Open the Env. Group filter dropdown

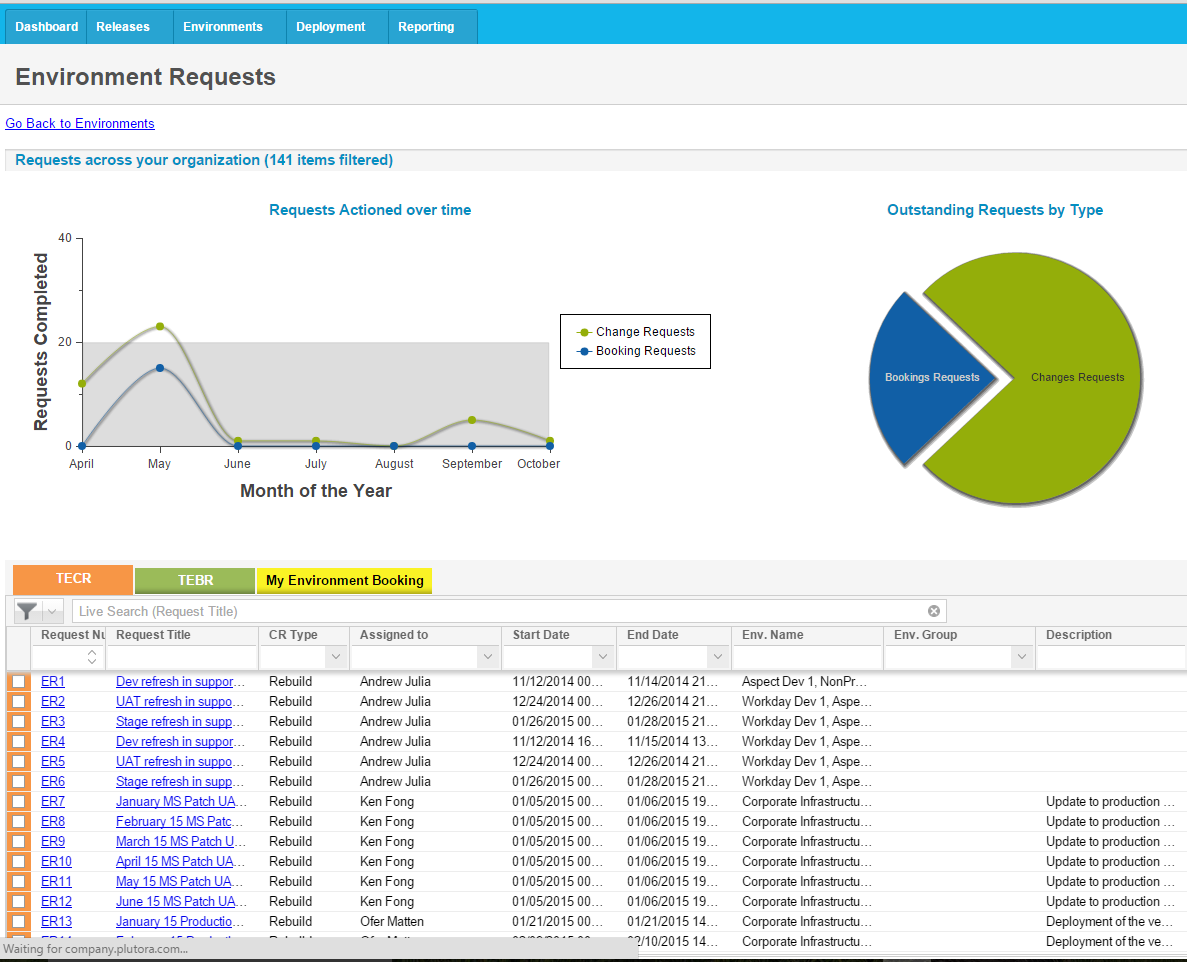pos(1021,656)
